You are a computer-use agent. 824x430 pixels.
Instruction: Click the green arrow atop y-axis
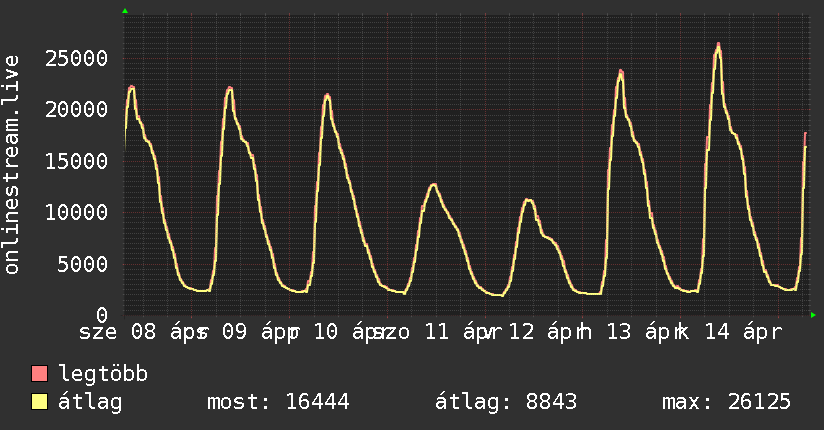125,11
